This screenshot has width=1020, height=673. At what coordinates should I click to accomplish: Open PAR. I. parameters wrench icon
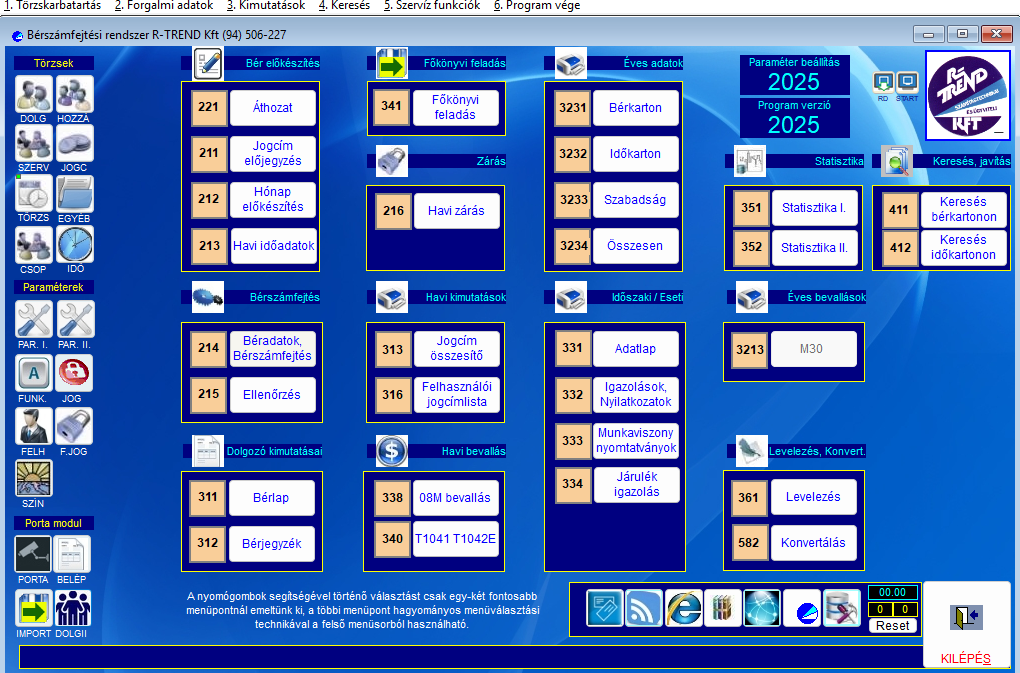33,320
